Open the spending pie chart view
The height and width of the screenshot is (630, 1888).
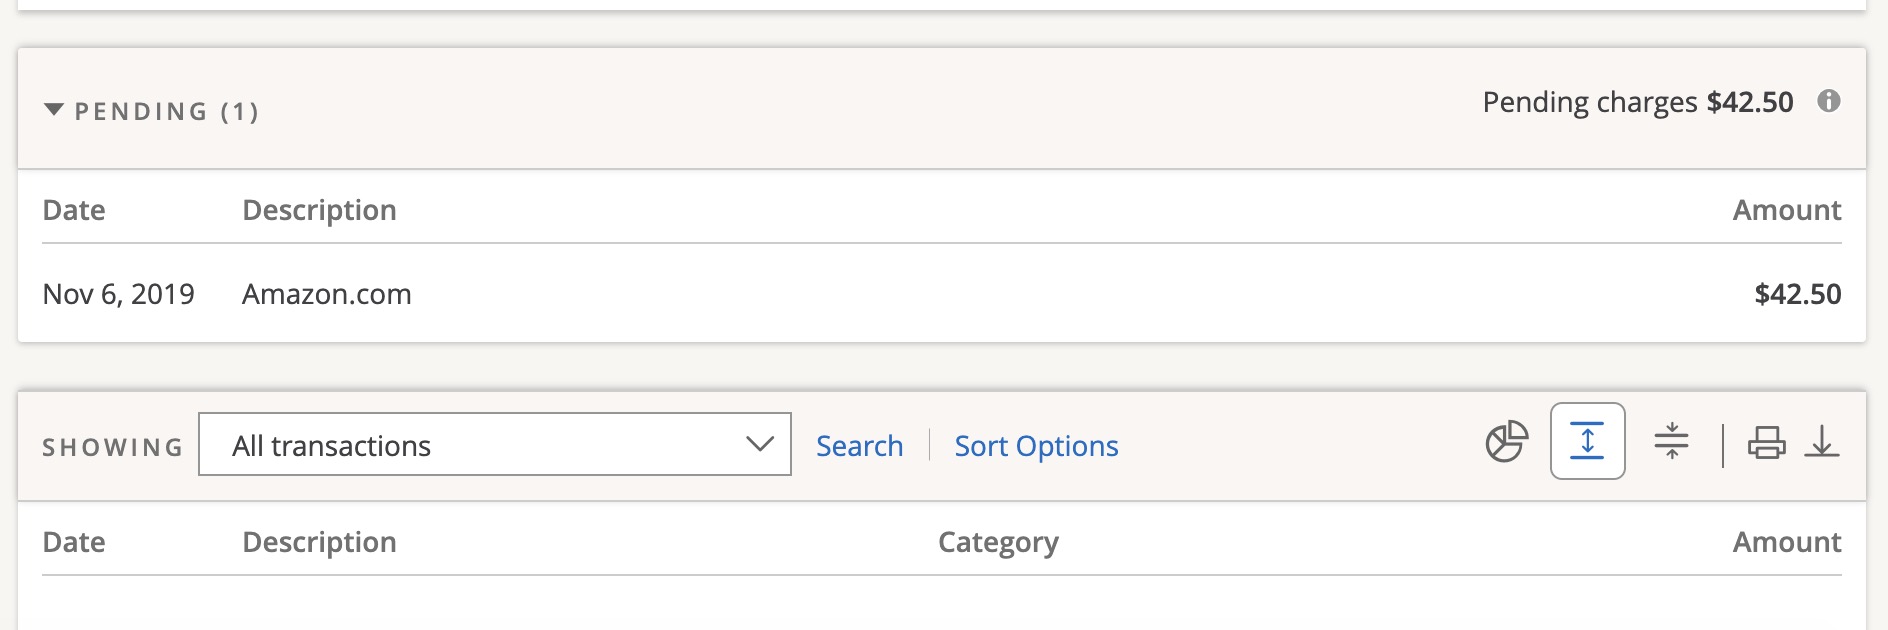pyautogui.click(x=1506, y=442)
